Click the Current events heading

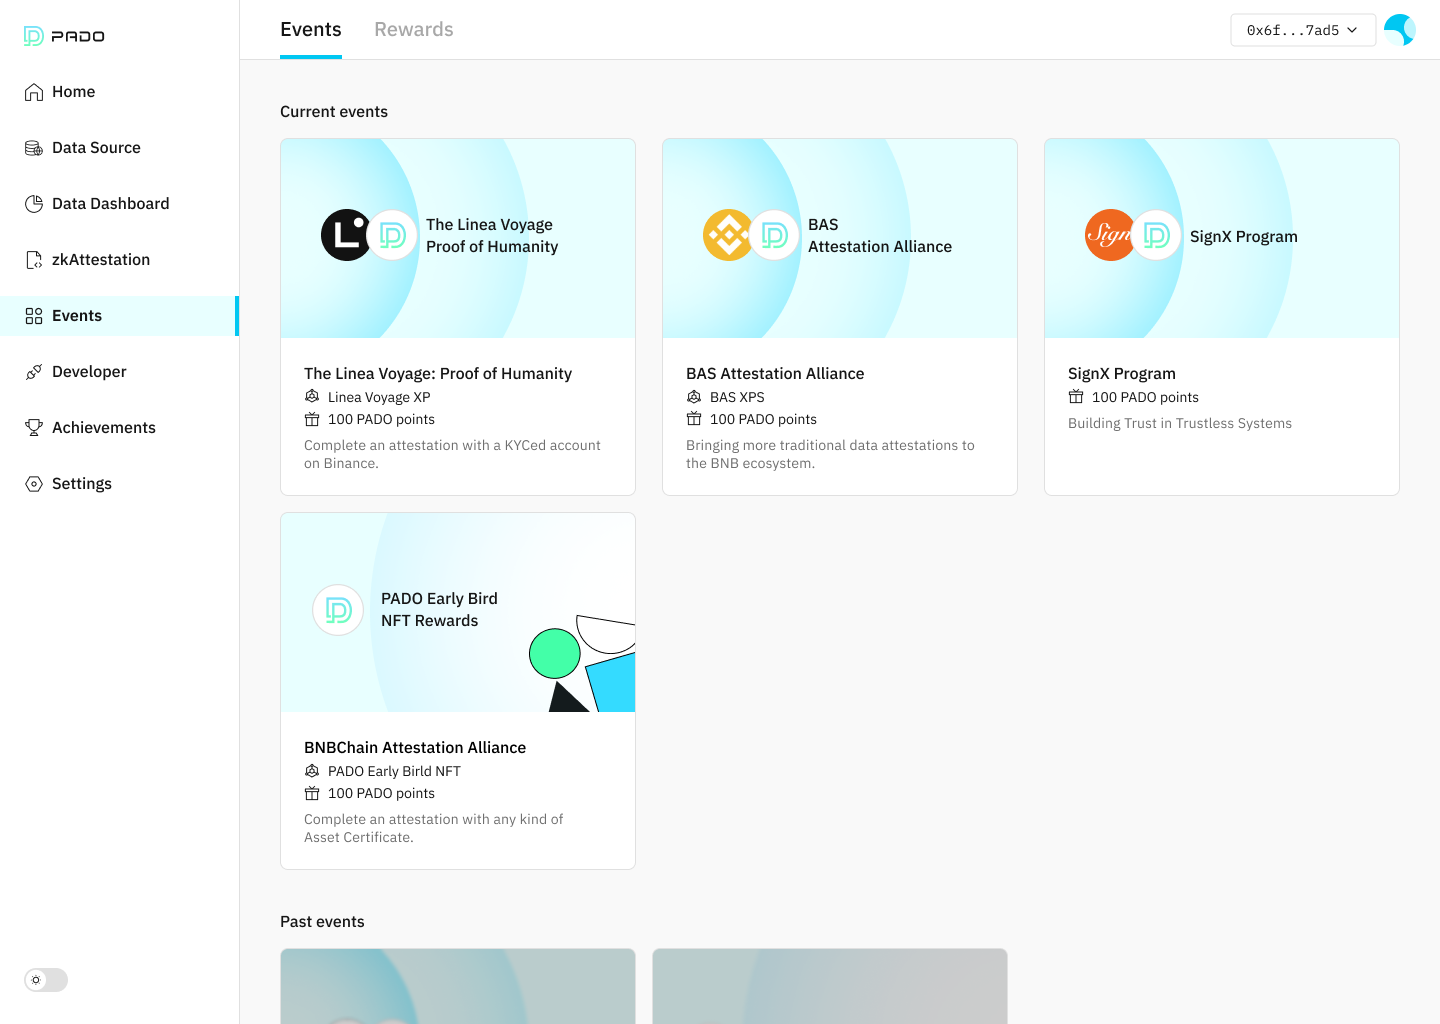pos(334,112)
